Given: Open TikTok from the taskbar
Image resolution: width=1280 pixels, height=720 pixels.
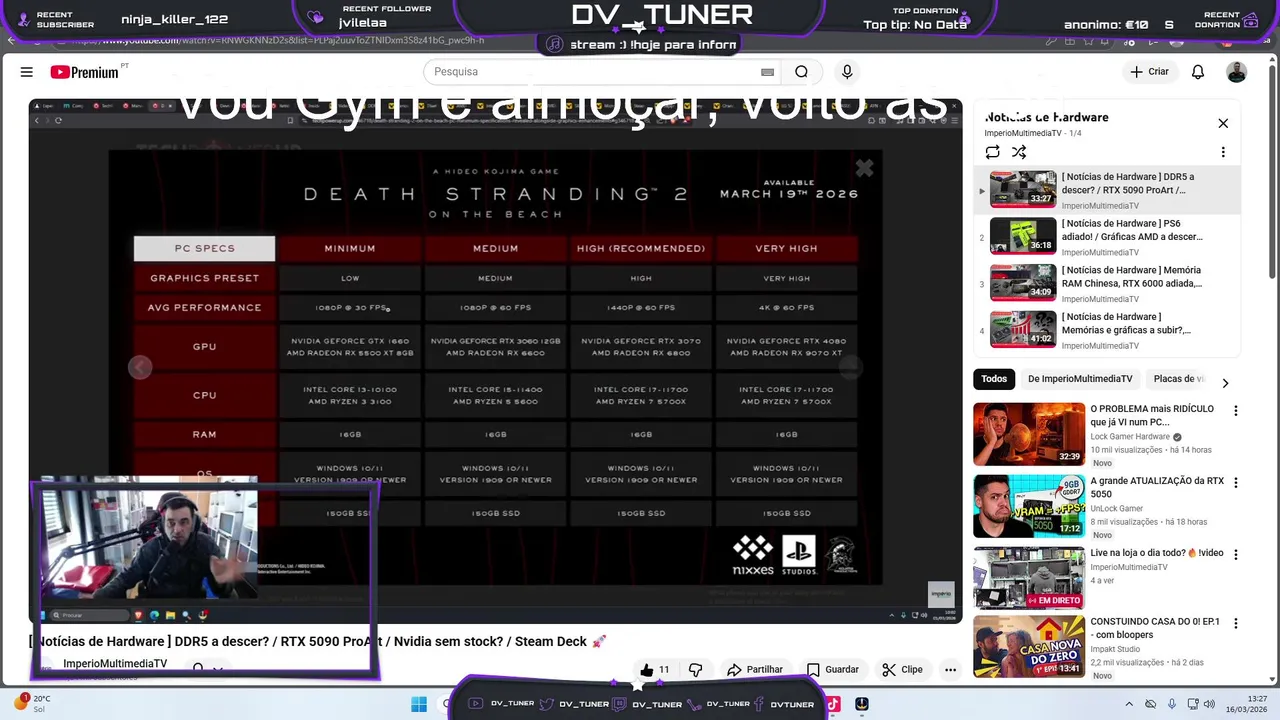Looking at the screenshot, I should pos(833,704).
